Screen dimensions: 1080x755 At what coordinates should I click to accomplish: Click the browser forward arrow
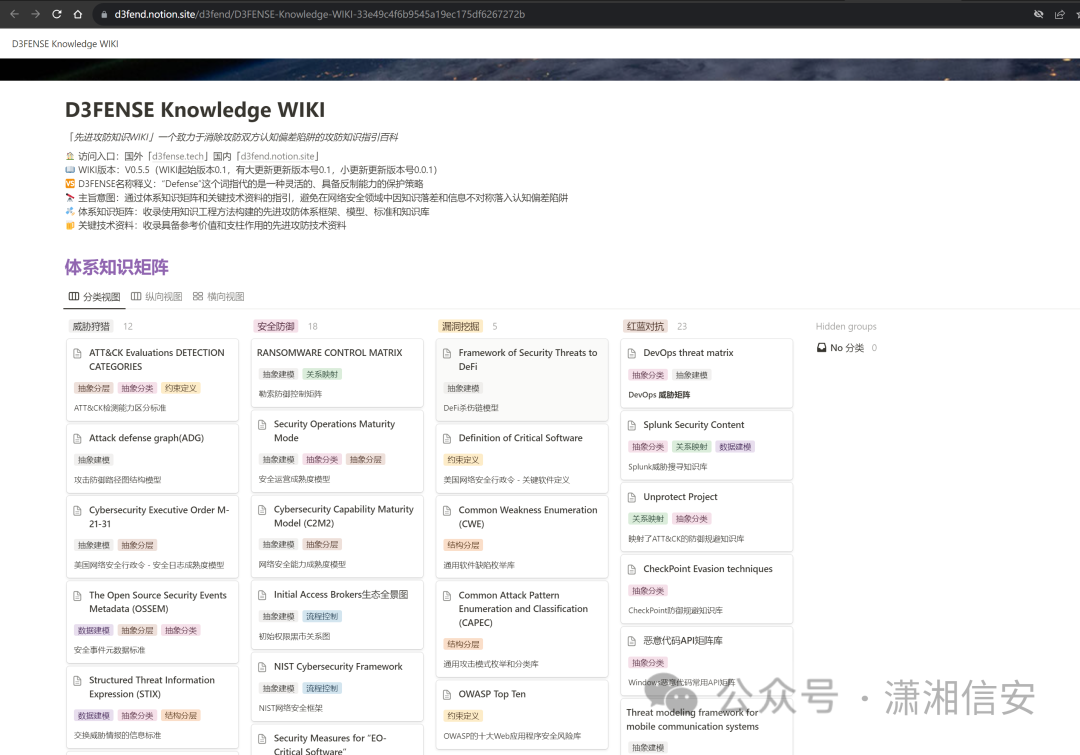(35, 14)
